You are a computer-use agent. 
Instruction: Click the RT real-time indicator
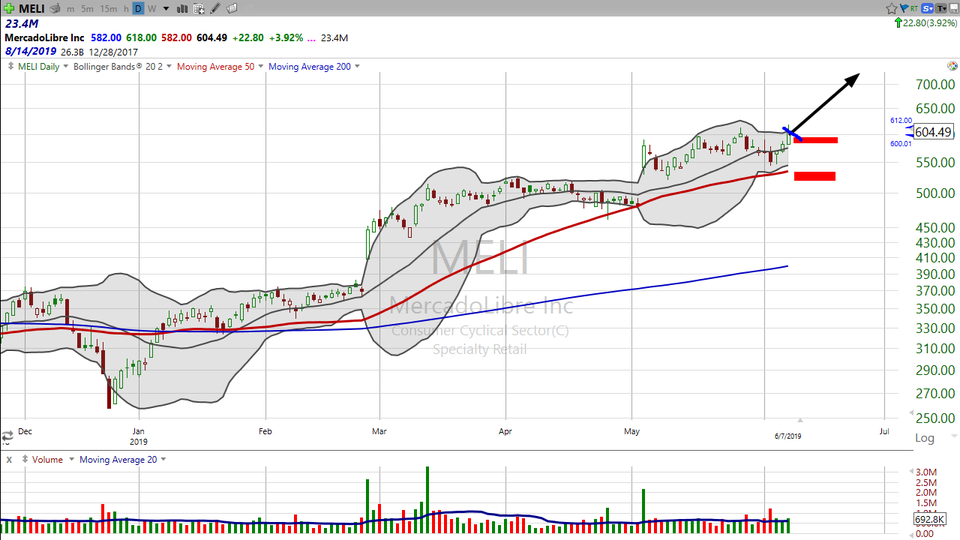point(913,9)
